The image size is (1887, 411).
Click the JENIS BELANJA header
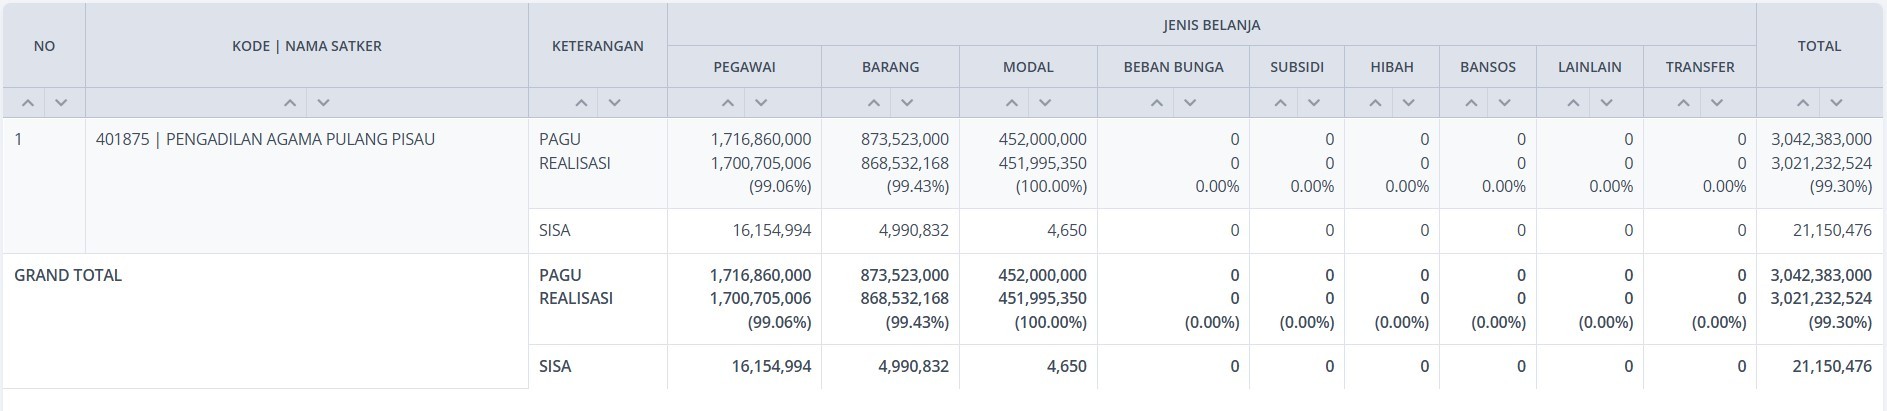[x=1211, y=25]
